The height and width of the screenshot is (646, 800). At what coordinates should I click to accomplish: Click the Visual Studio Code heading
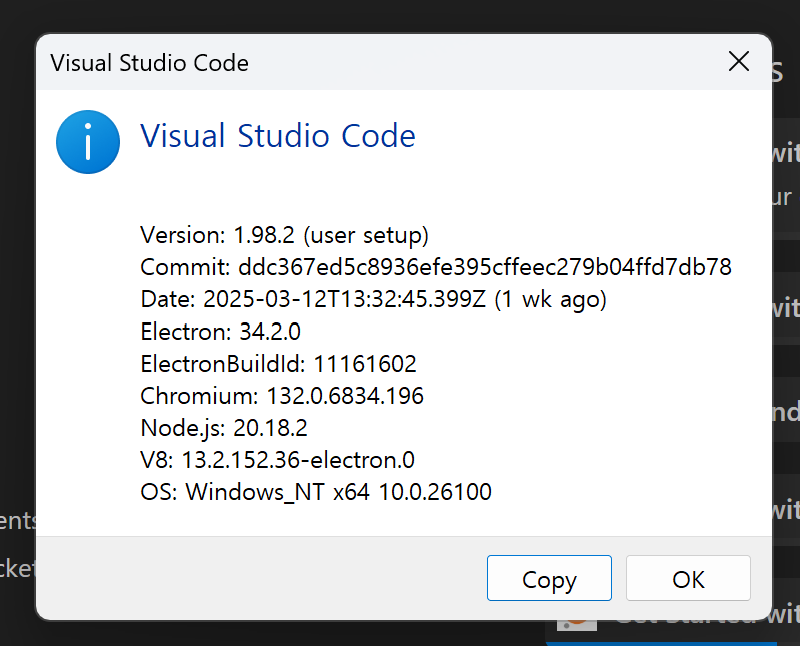tap(278, 136)
